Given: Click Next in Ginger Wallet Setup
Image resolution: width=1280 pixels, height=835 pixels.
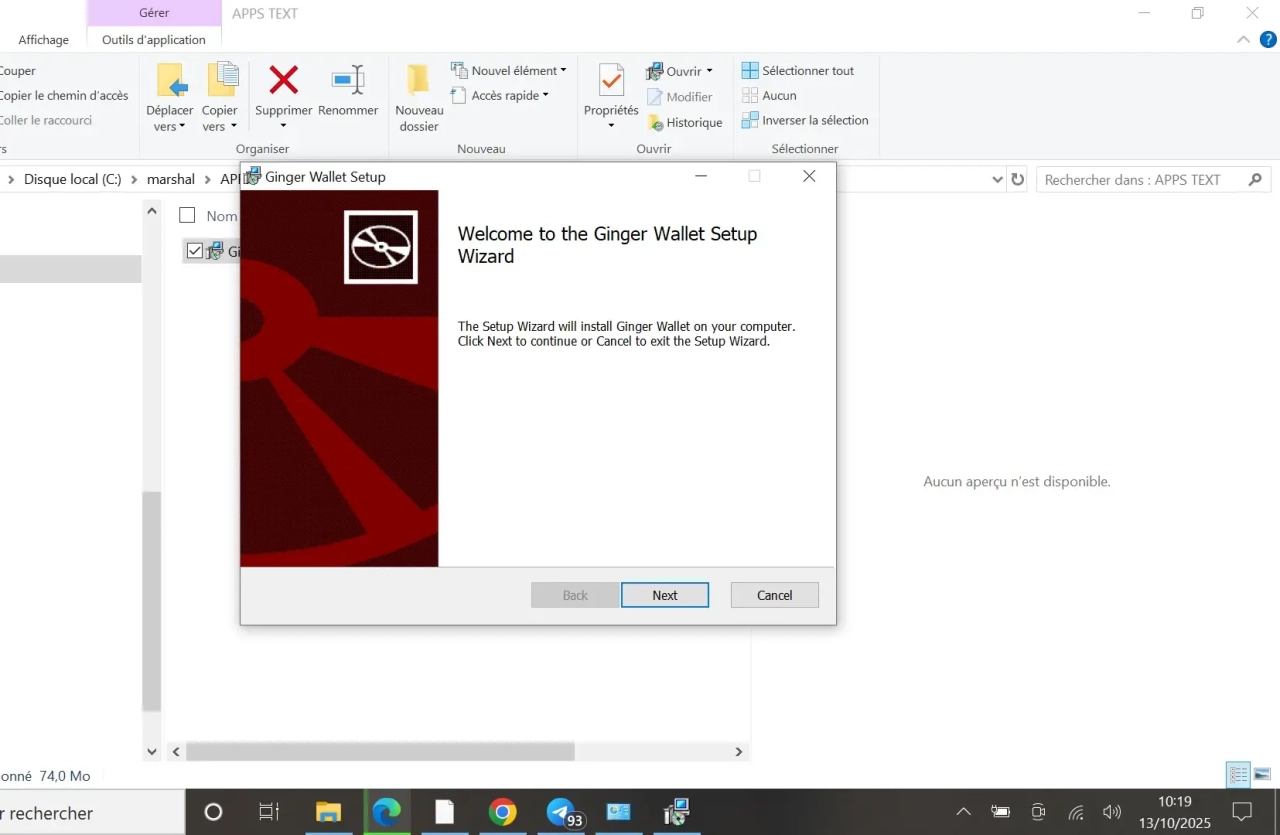Looking at the screenshot, I should click(665, 595).
